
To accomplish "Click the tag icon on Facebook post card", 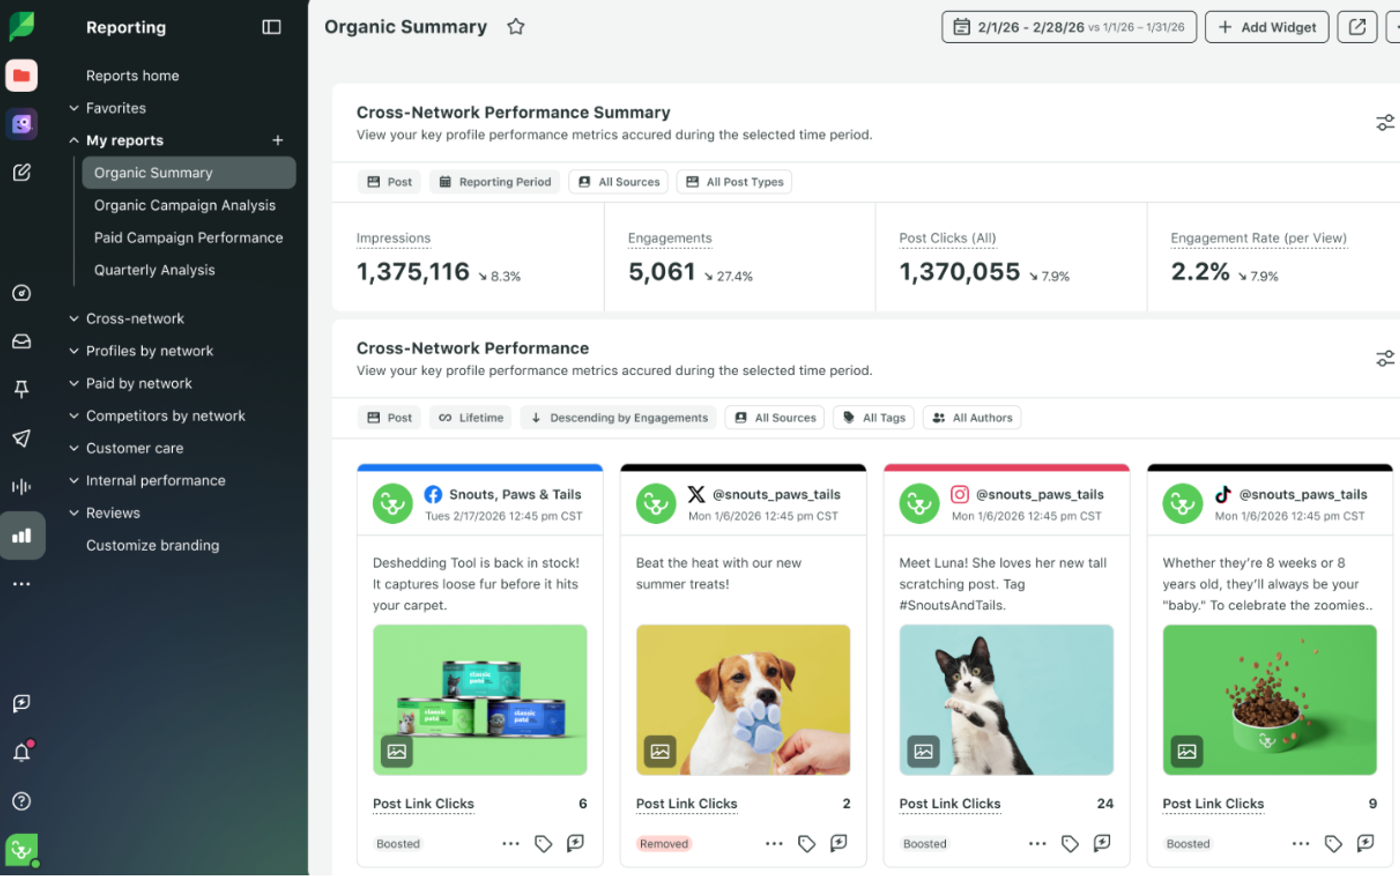I will [x=543, y=844].
